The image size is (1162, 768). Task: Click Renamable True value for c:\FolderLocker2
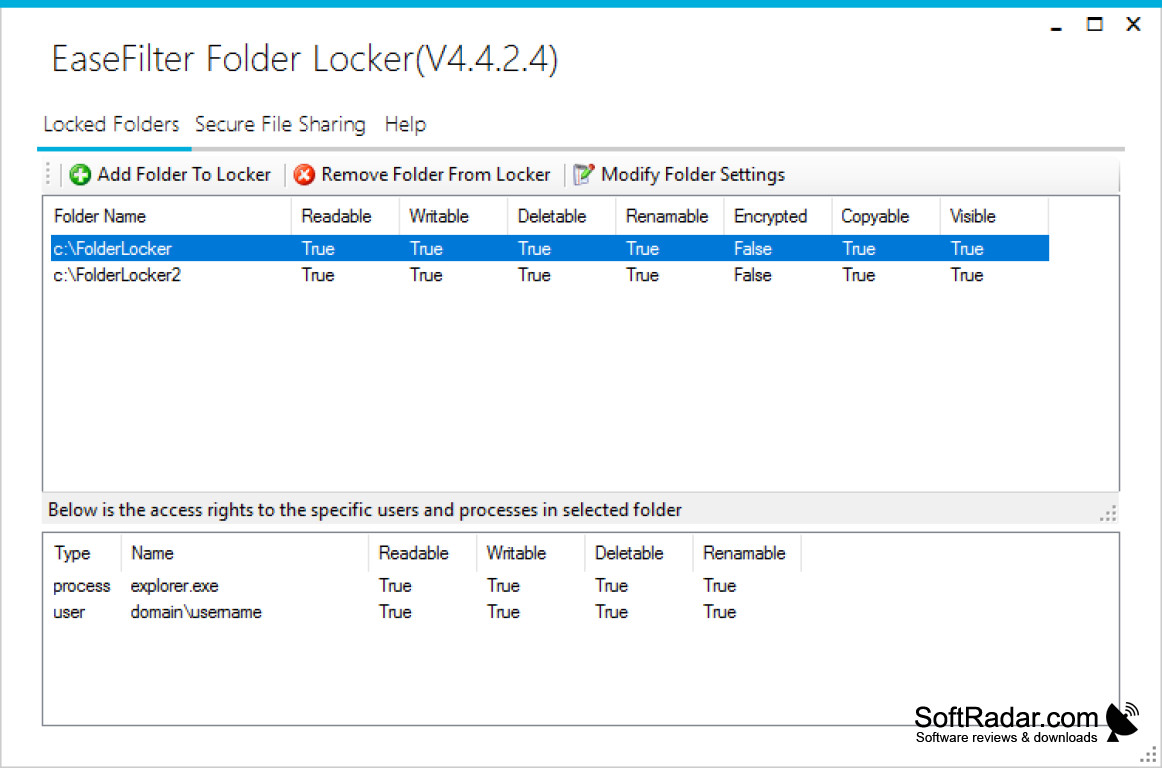[x=643, y=275]
